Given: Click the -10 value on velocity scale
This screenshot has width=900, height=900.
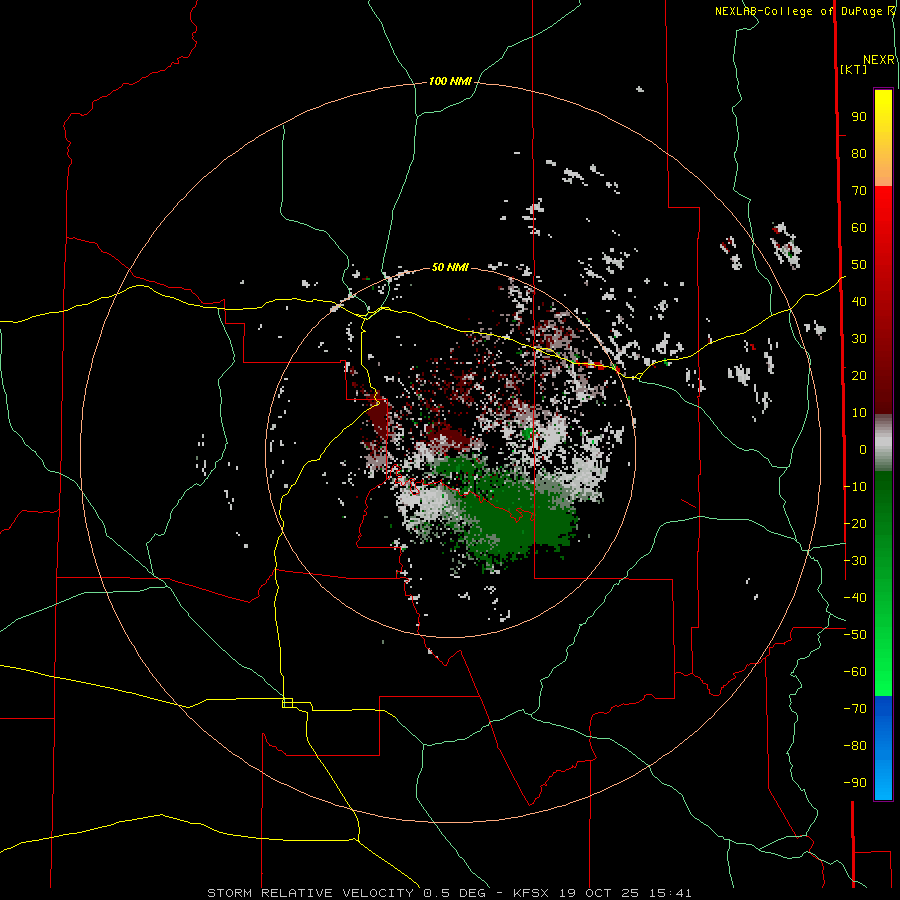Looking at the screenshot, I should coord(855,487).
